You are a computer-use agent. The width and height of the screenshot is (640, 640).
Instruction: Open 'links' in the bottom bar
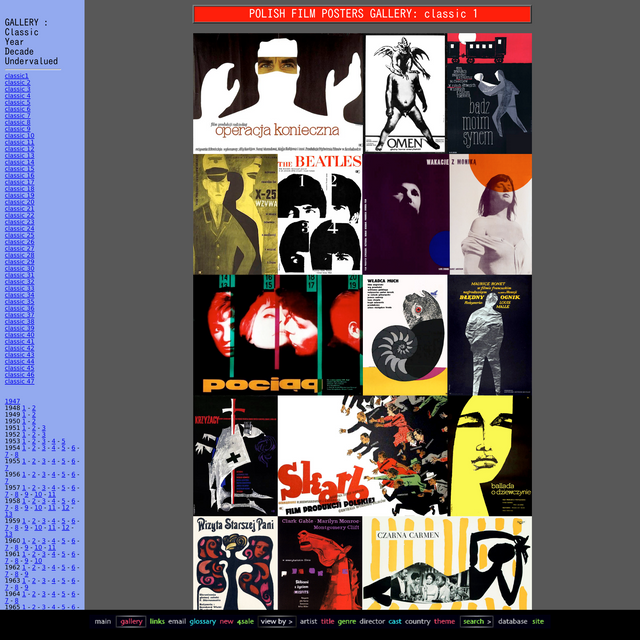tap(157, 622)
